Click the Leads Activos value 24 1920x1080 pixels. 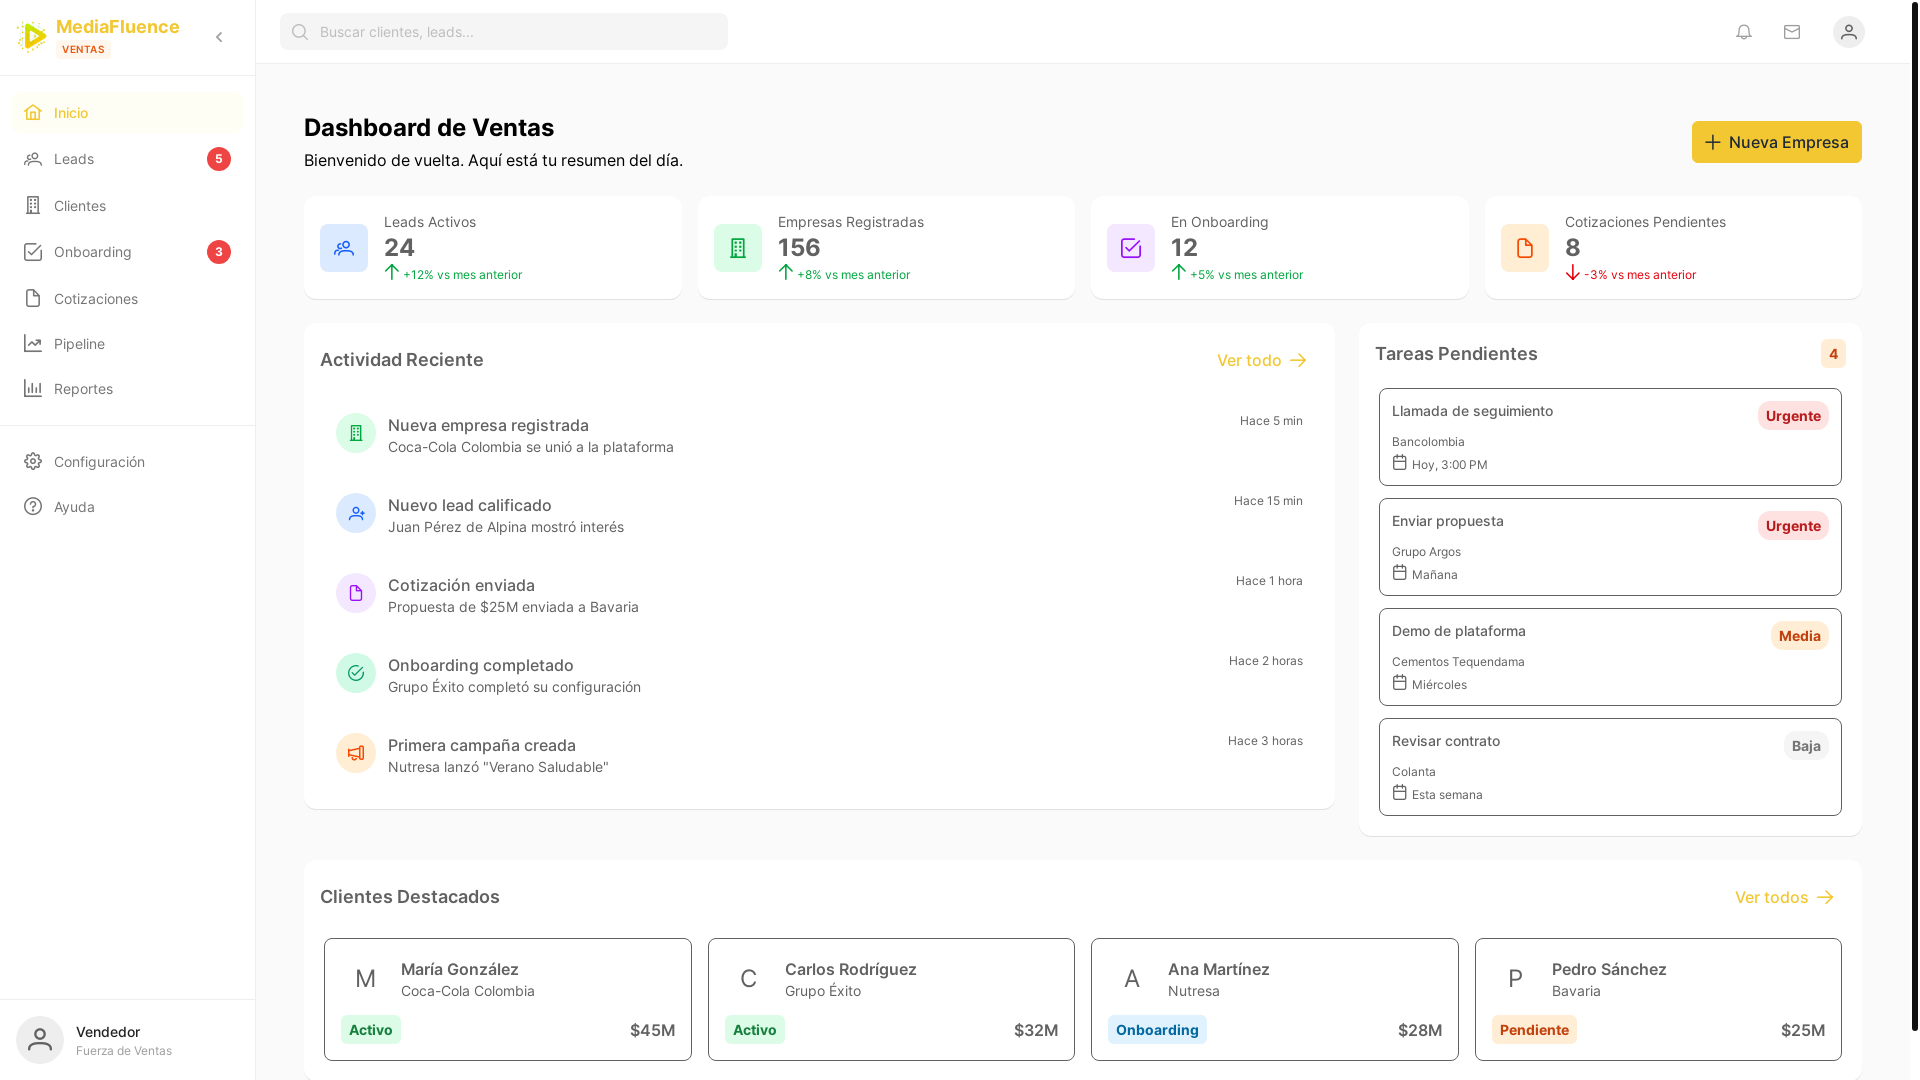click(399, 247)
